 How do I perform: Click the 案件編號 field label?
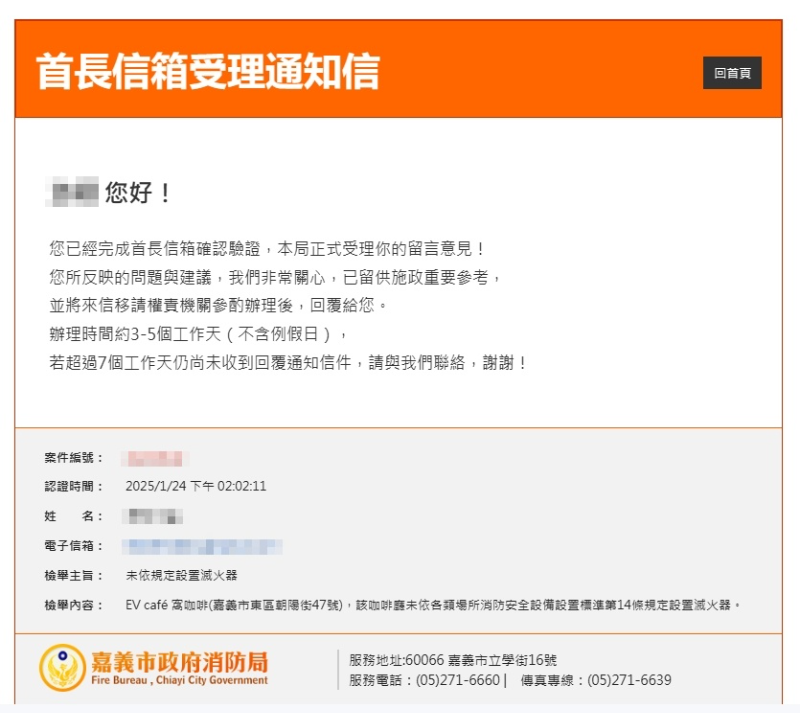tap(73, 458)
